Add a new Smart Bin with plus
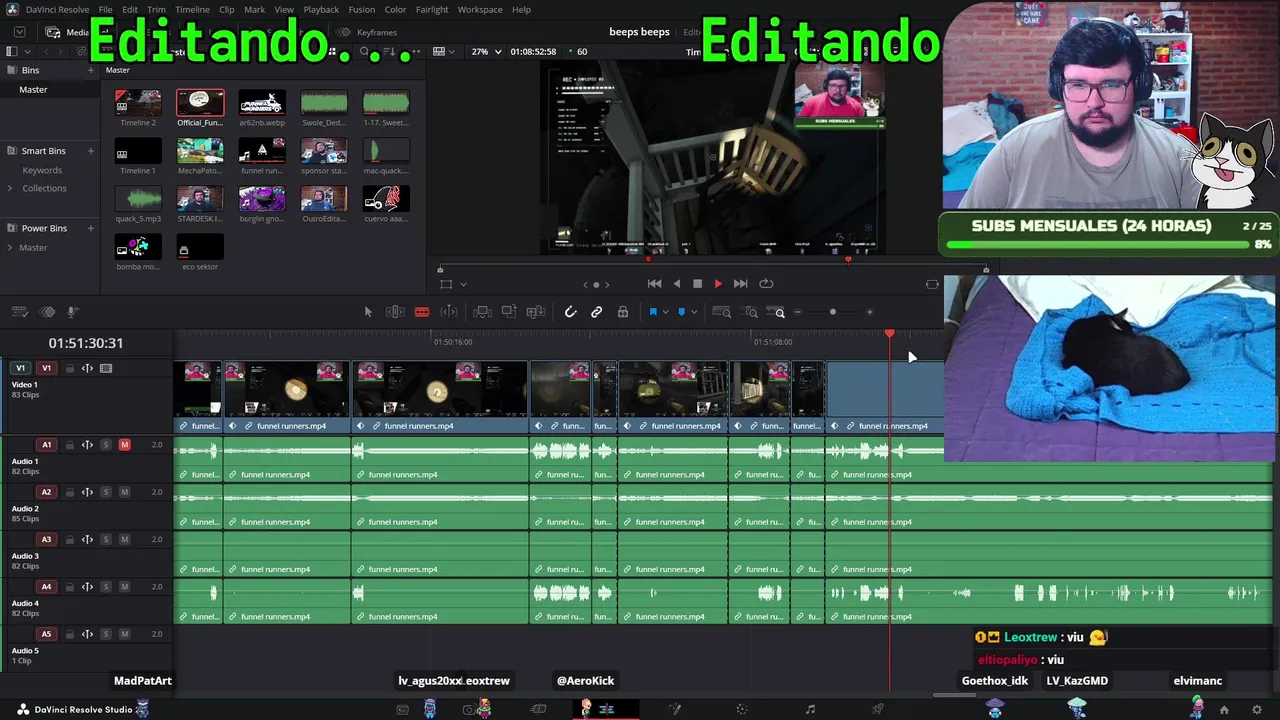Screen dimensions: 1280x720 [x=91, y=151]
